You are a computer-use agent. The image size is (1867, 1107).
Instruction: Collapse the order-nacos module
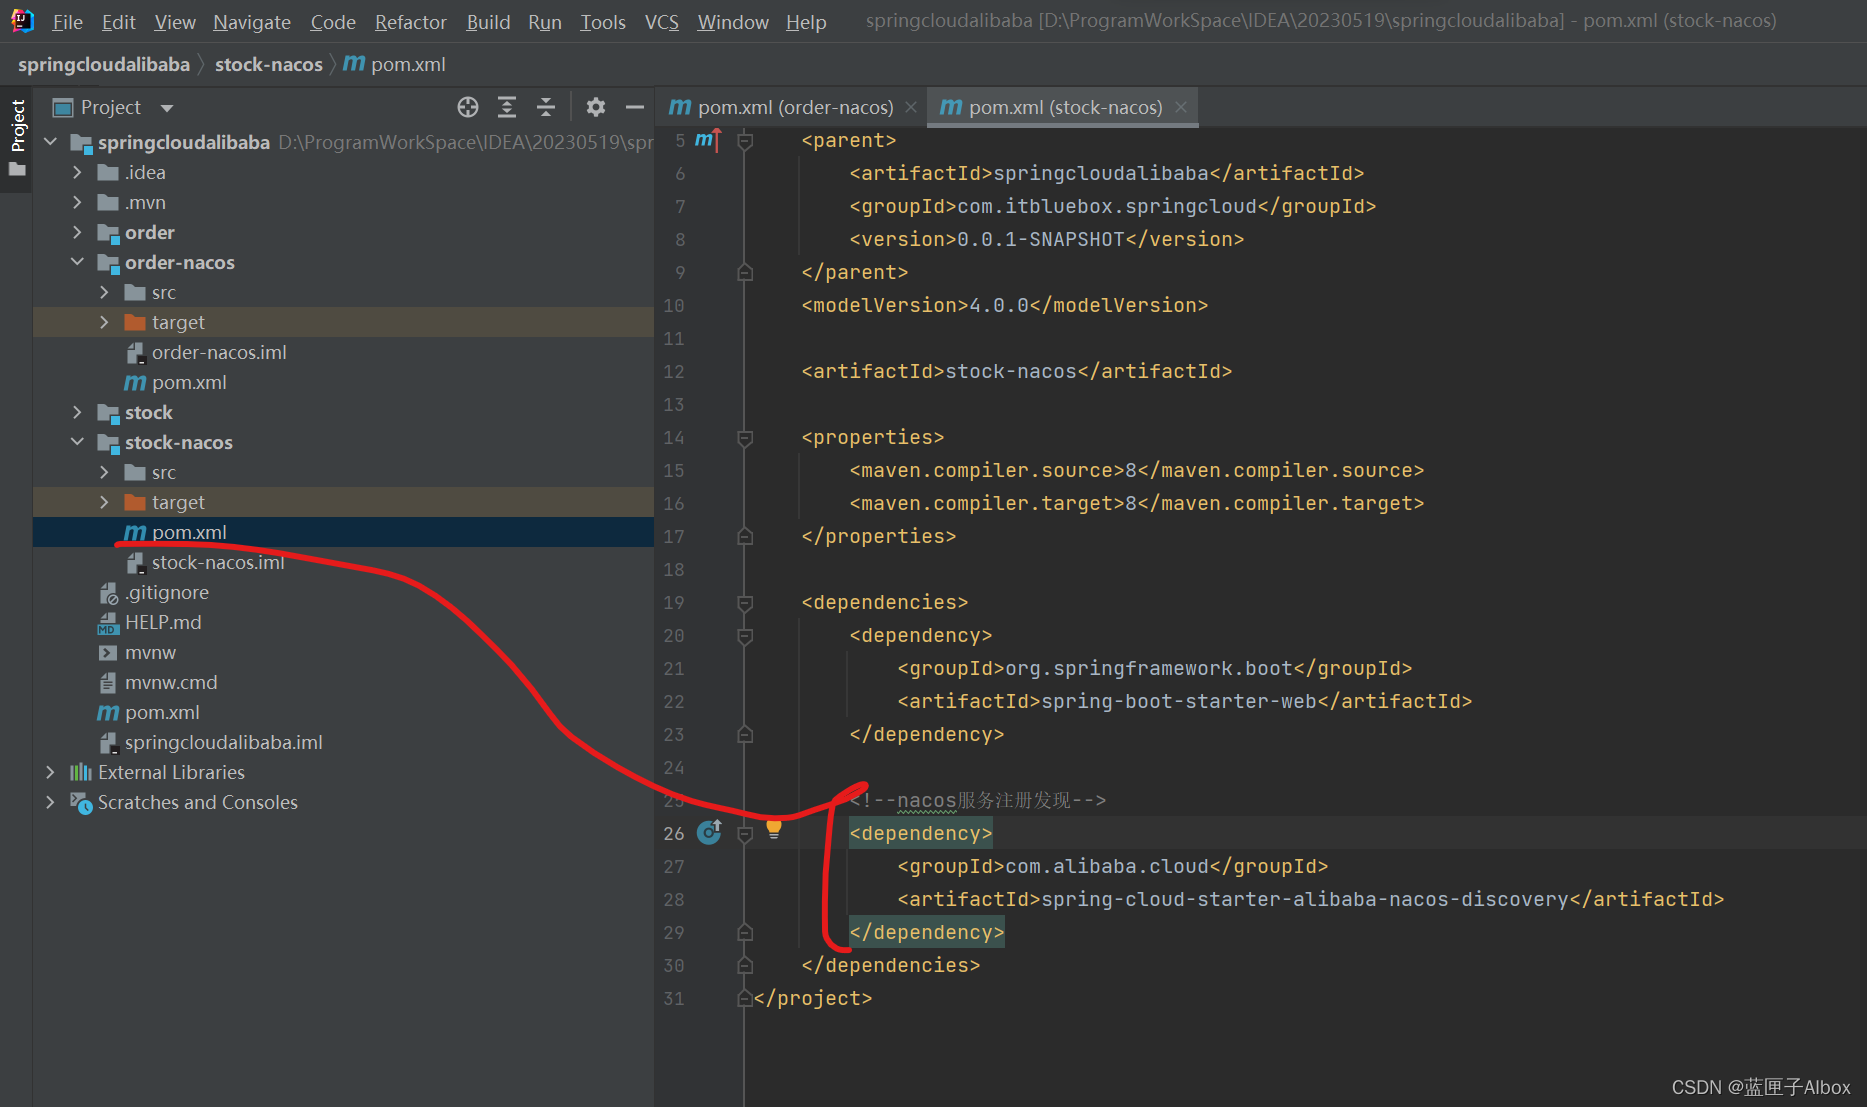pyautogui.click(x=77, y=262)
